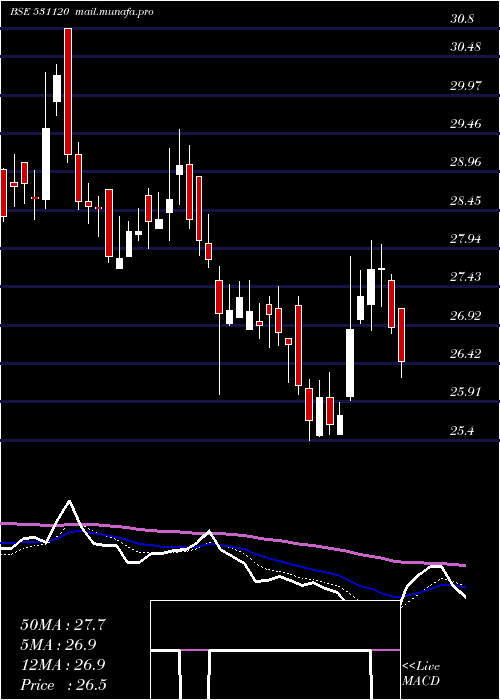Viewport: 500px width, 700px height.
Task: Click the mail.munafa.pro watermark text
Action: 113,12
